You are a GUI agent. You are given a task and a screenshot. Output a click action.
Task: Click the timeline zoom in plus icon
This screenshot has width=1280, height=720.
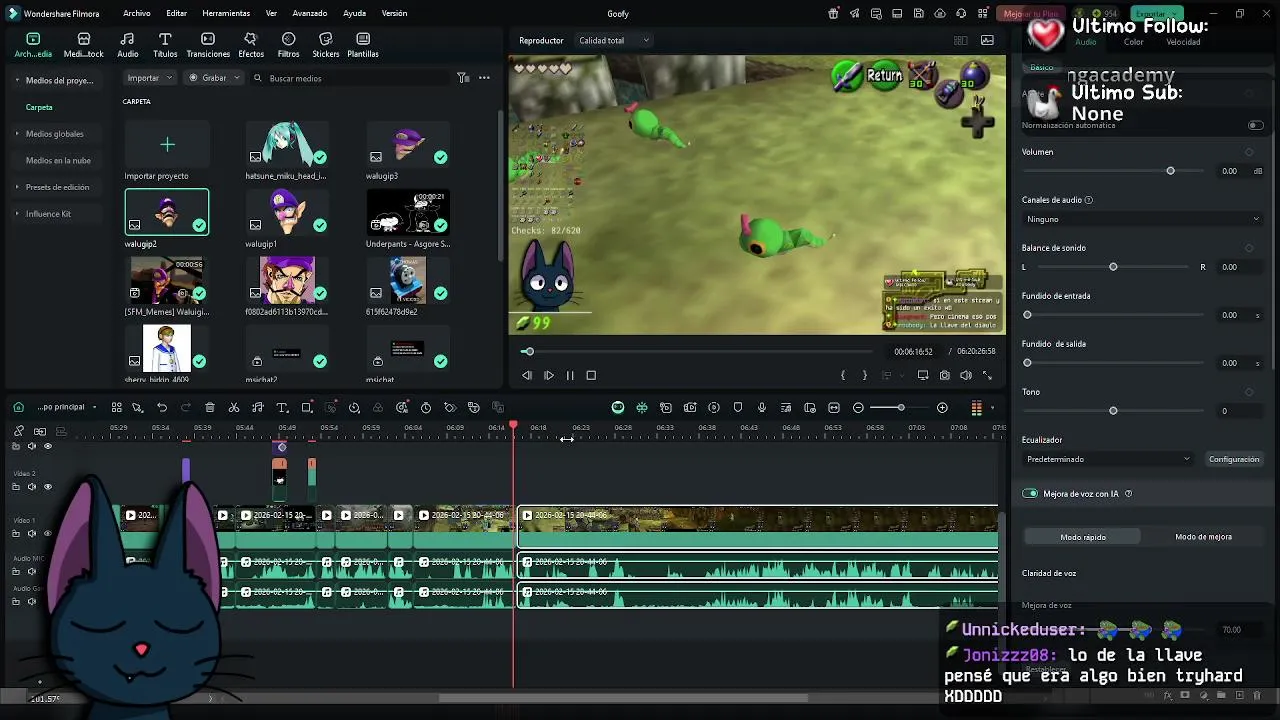(942, 408)
